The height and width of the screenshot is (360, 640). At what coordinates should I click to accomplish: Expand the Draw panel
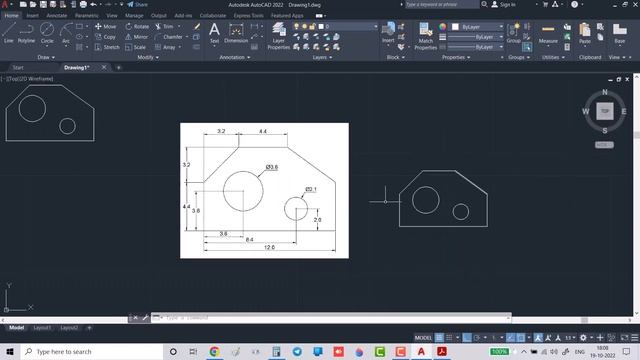[x=46, y=58]
